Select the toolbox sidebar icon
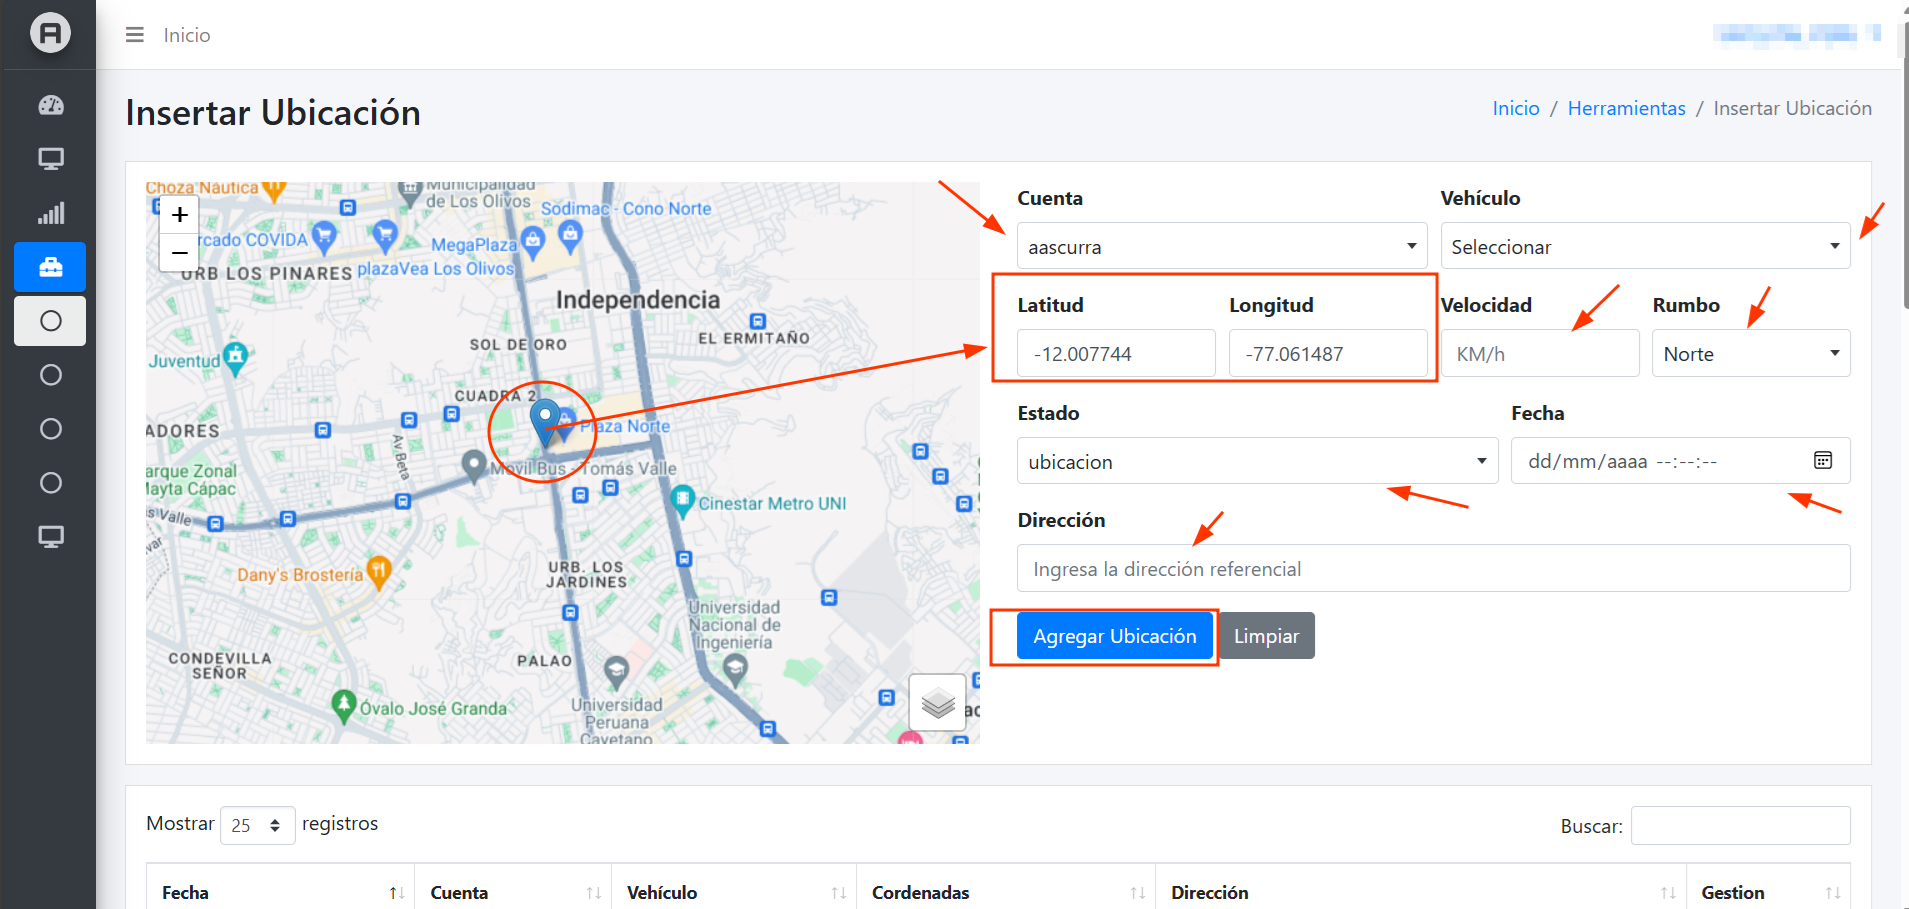This screenshot has height=909, width=1909. 50,267
